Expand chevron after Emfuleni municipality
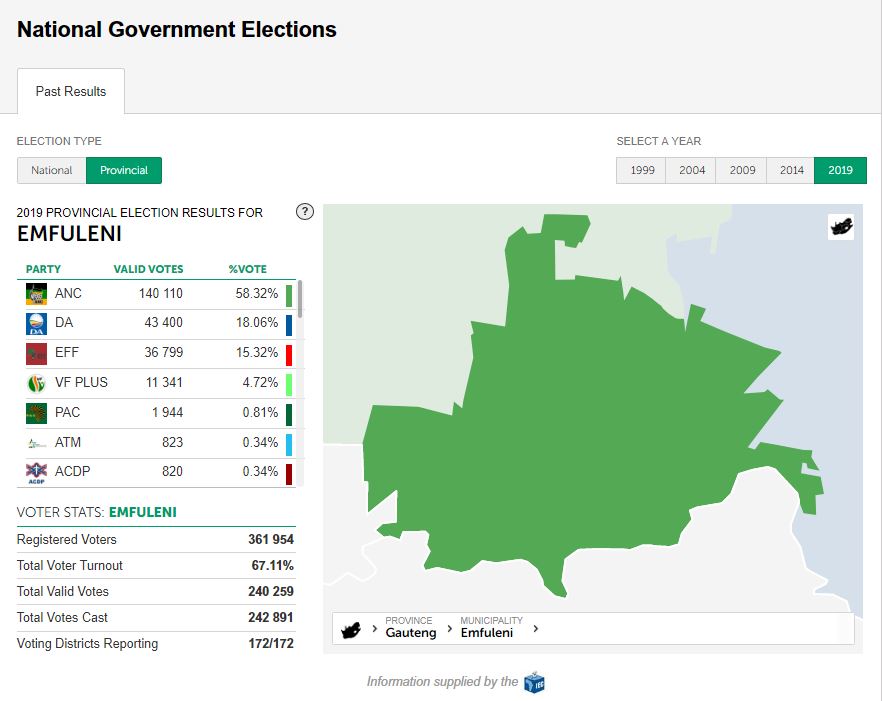882x701 pixels. [x=536, y=629]
